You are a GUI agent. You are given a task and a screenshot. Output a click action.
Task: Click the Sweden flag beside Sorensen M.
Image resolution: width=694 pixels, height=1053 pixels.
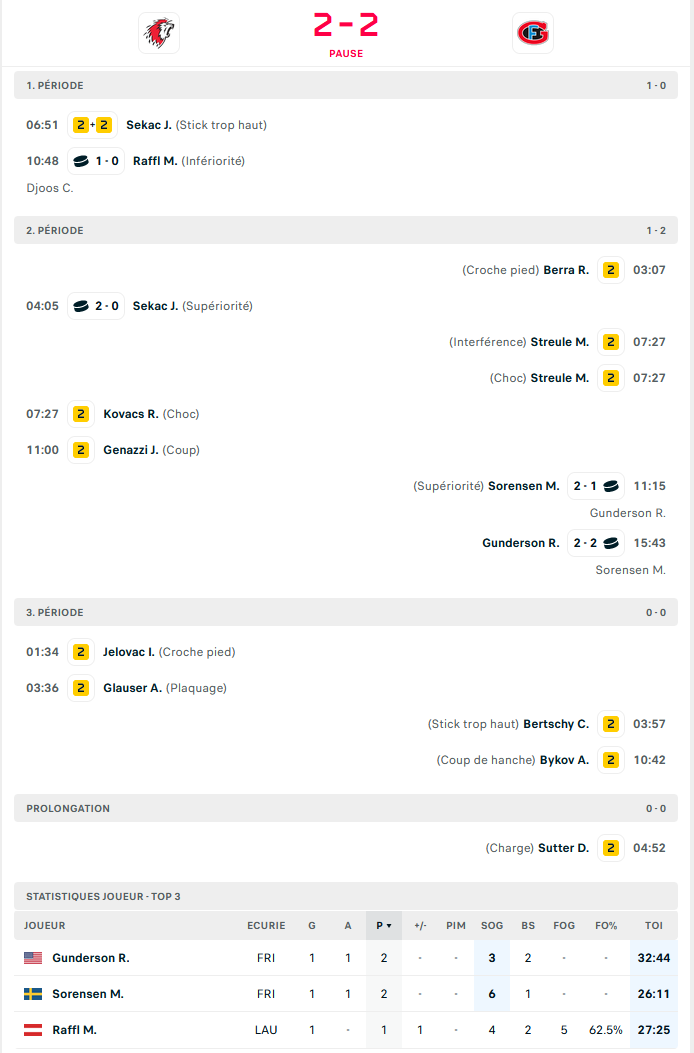(33, 994)
